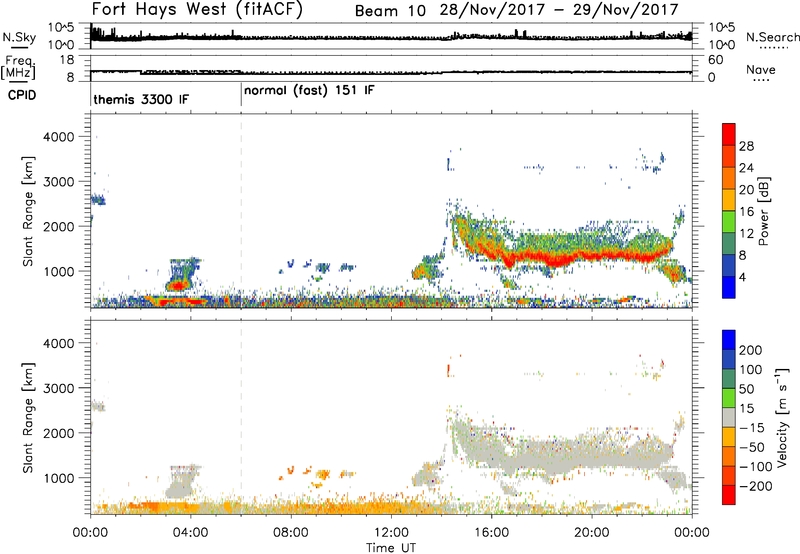Click the frequency trace line in Freq panel
This screenshot has height=554, width=800.
tap(390, 72)
